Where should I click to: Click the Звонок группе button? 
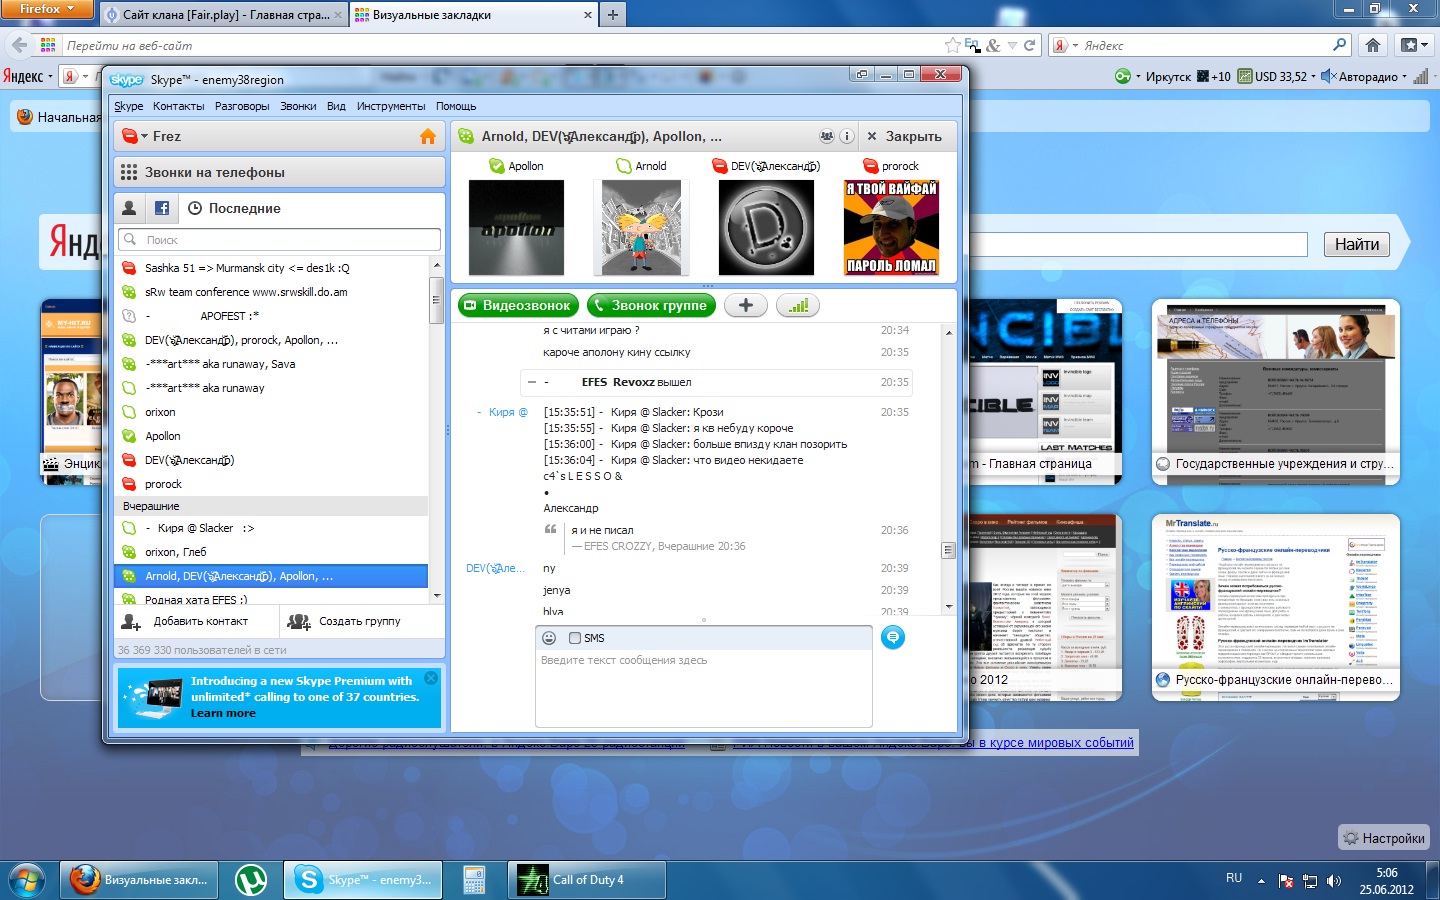point(651,306)
